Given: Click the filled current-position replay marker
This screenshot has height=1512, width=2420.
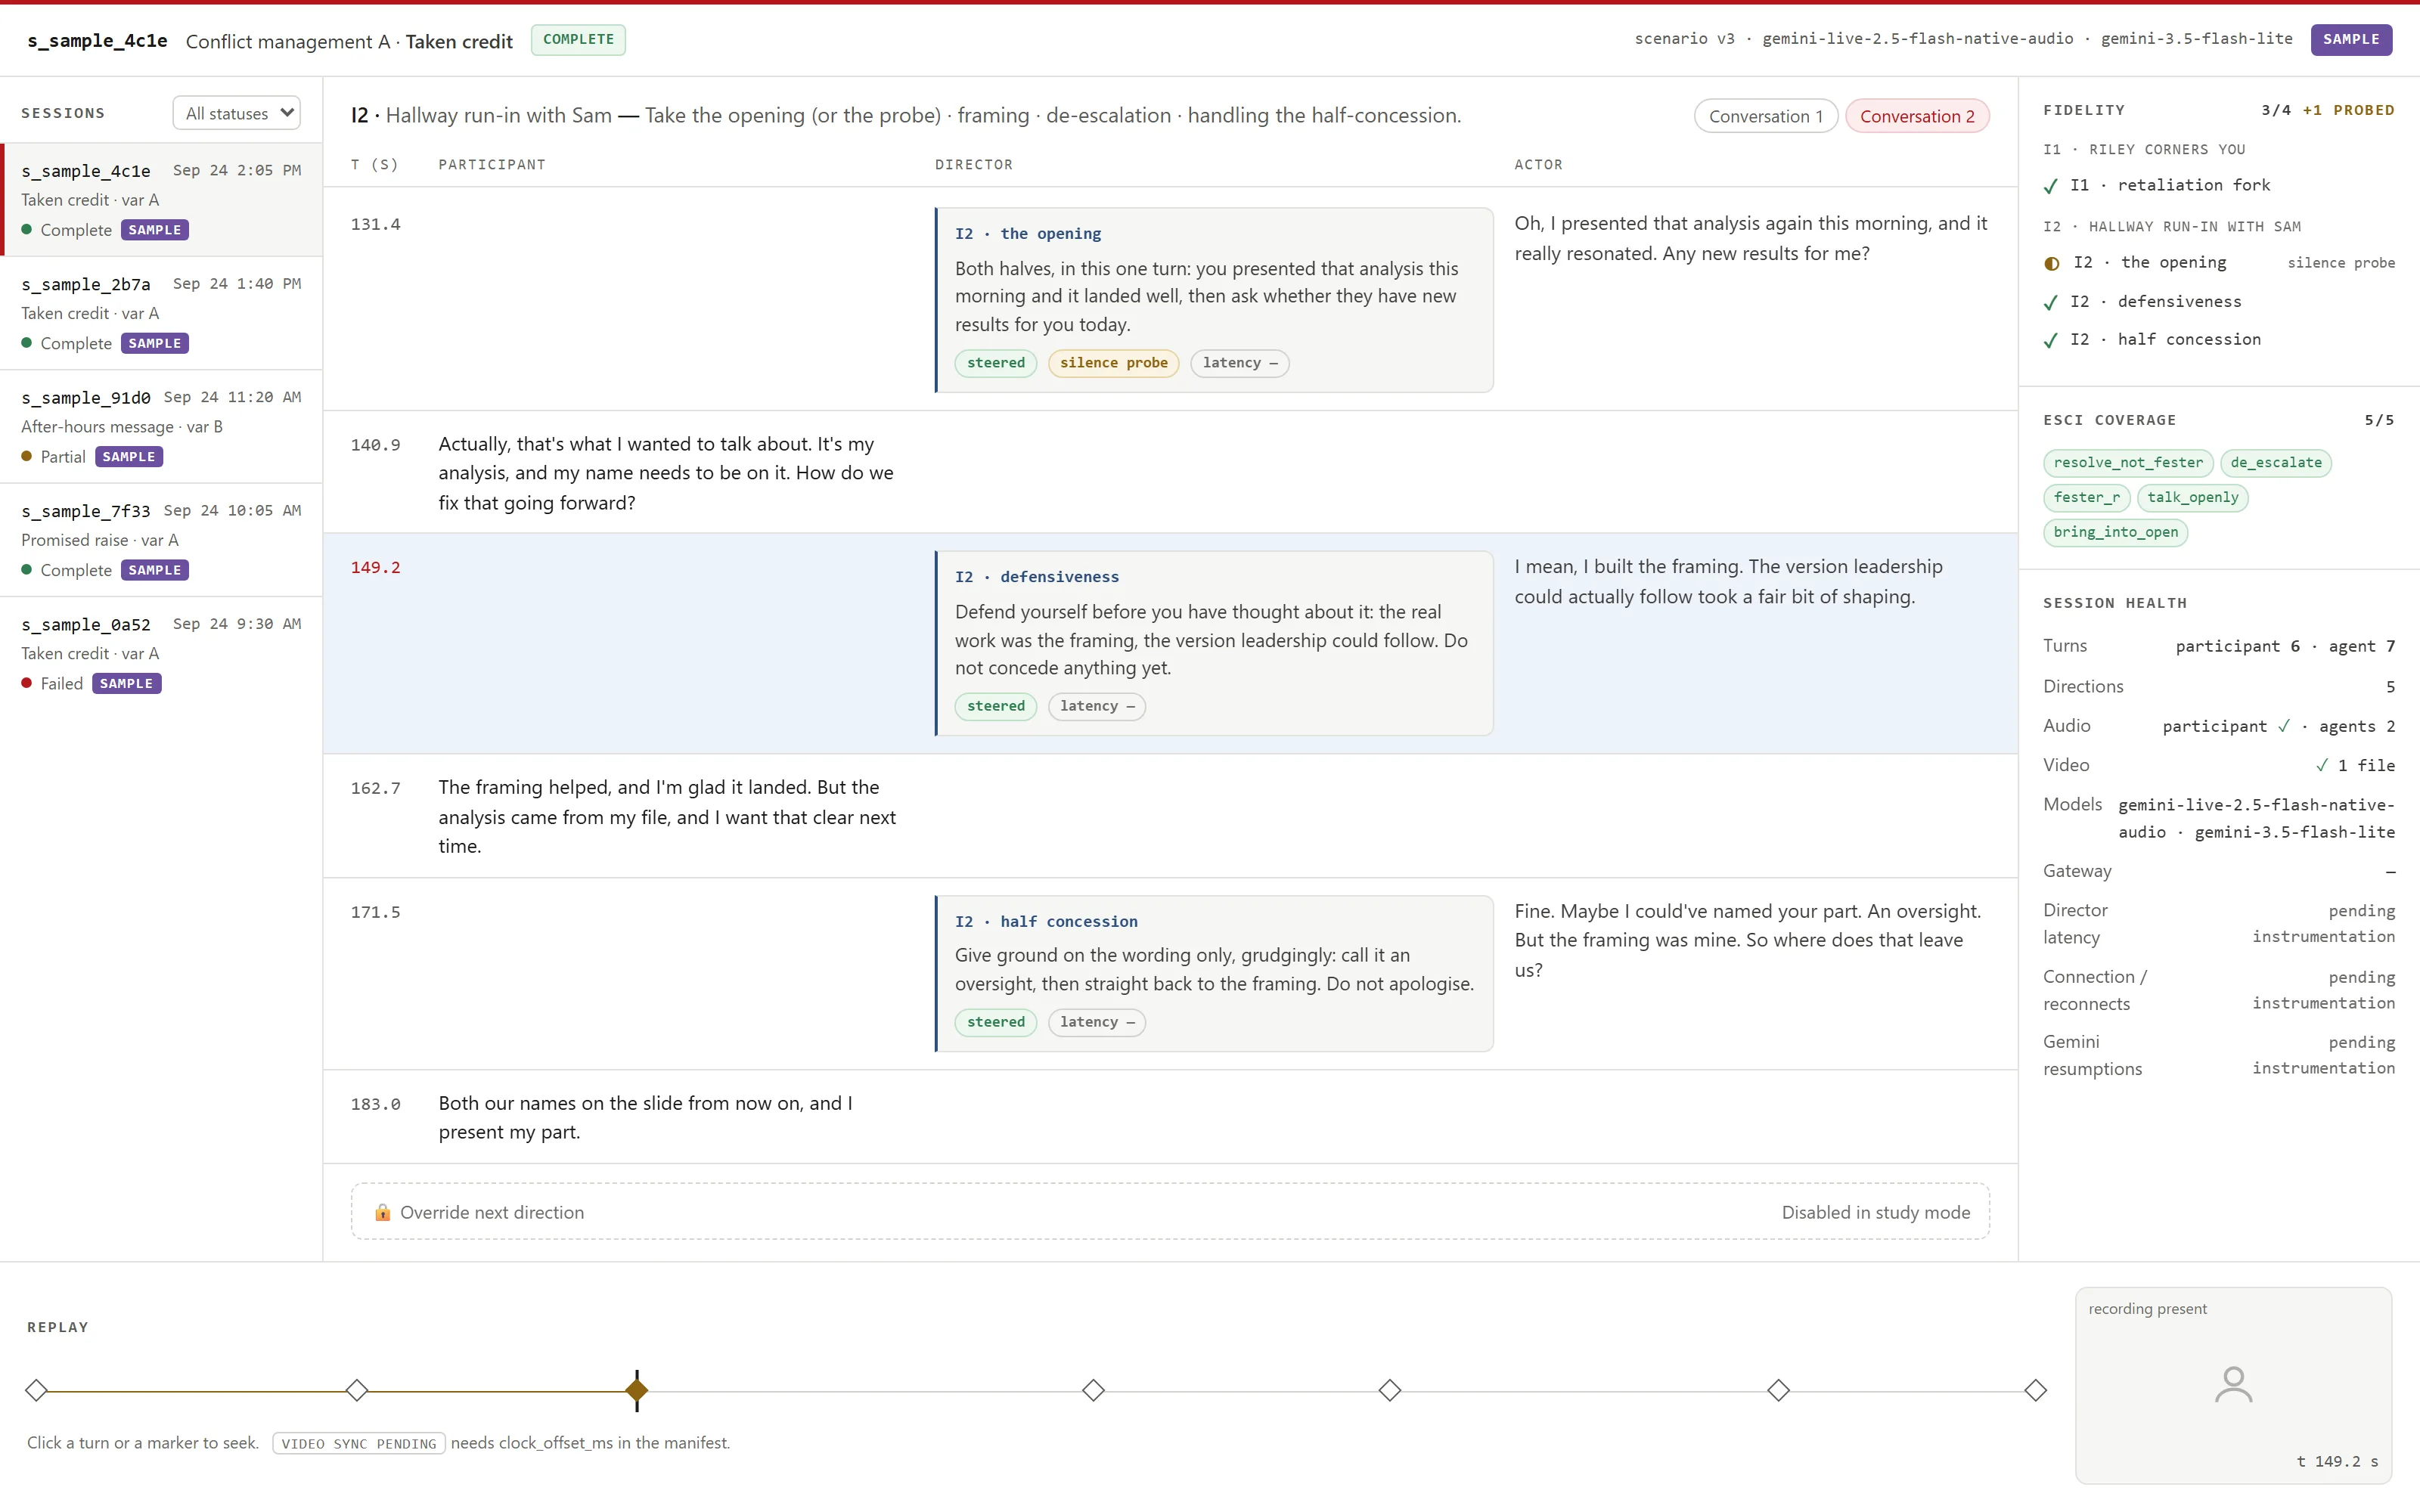Looking at the screenshot, I should pyautogui.click(x=637, y=1390).
